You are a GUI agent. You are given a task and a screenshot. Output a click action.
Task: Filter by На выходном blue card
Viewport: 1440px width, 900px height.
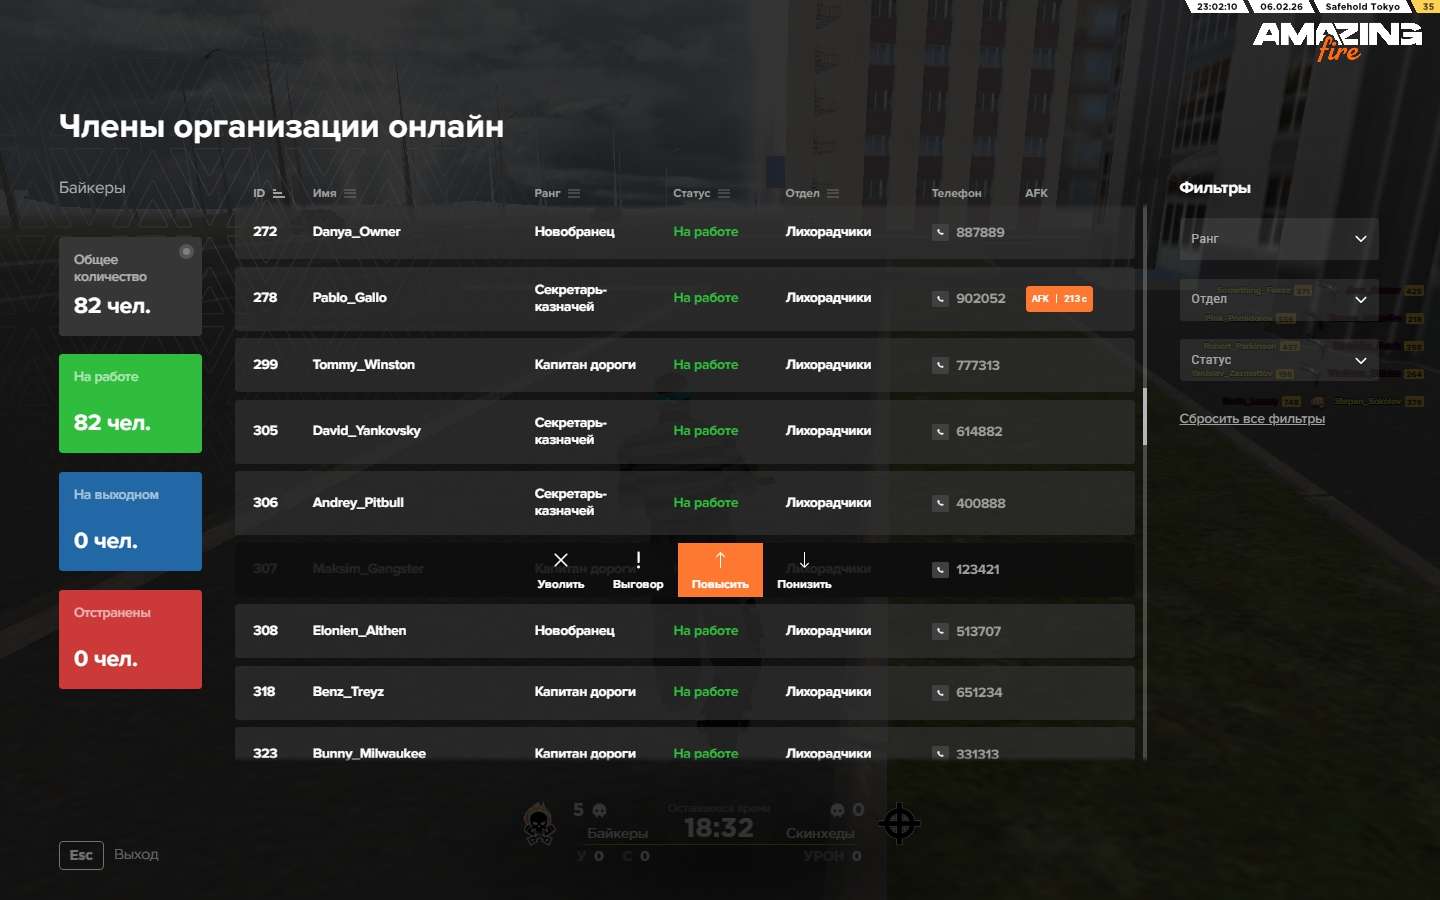point(130,521)
